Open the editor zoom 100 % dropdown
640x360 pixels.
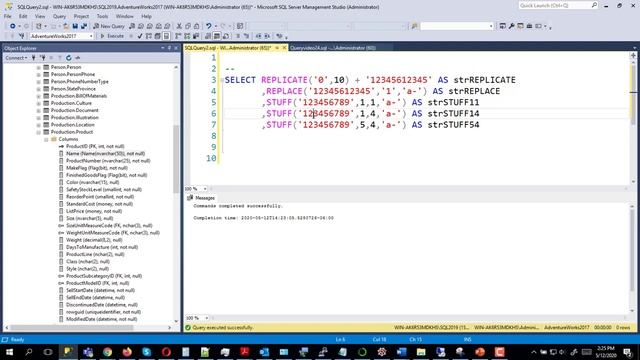coord(205,189)
